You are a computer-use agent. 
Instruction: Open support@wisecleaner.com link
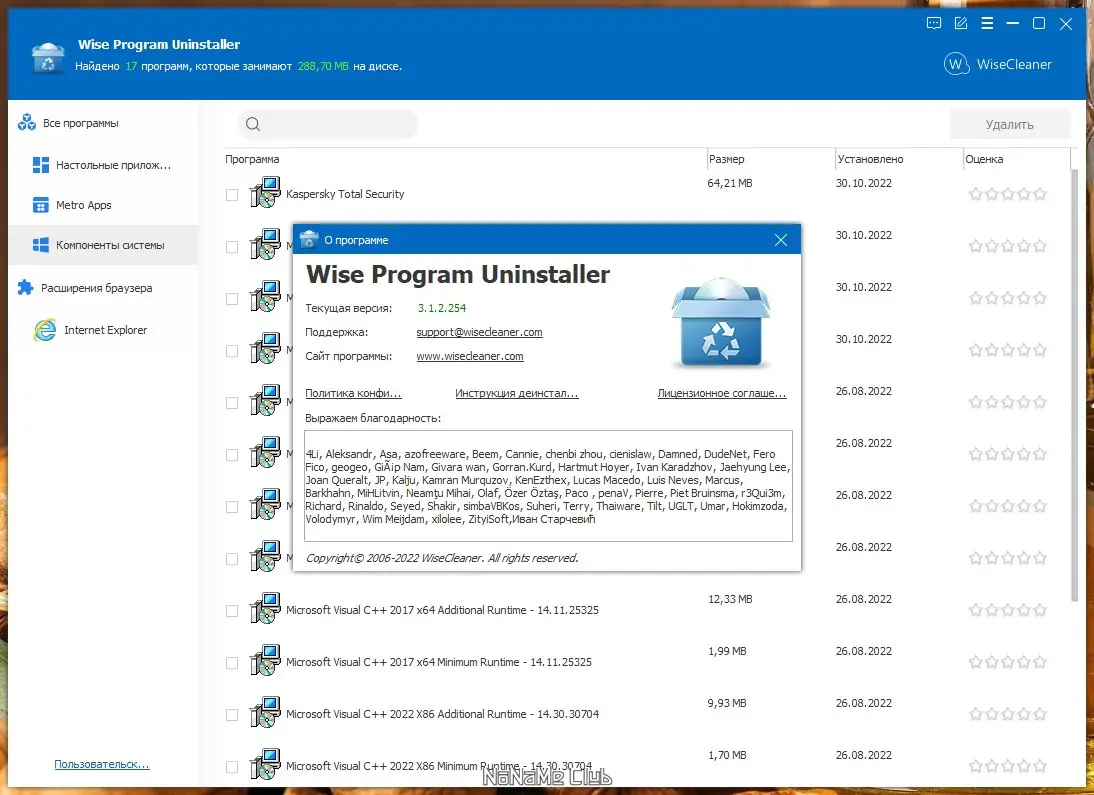(x=479, y=332)
